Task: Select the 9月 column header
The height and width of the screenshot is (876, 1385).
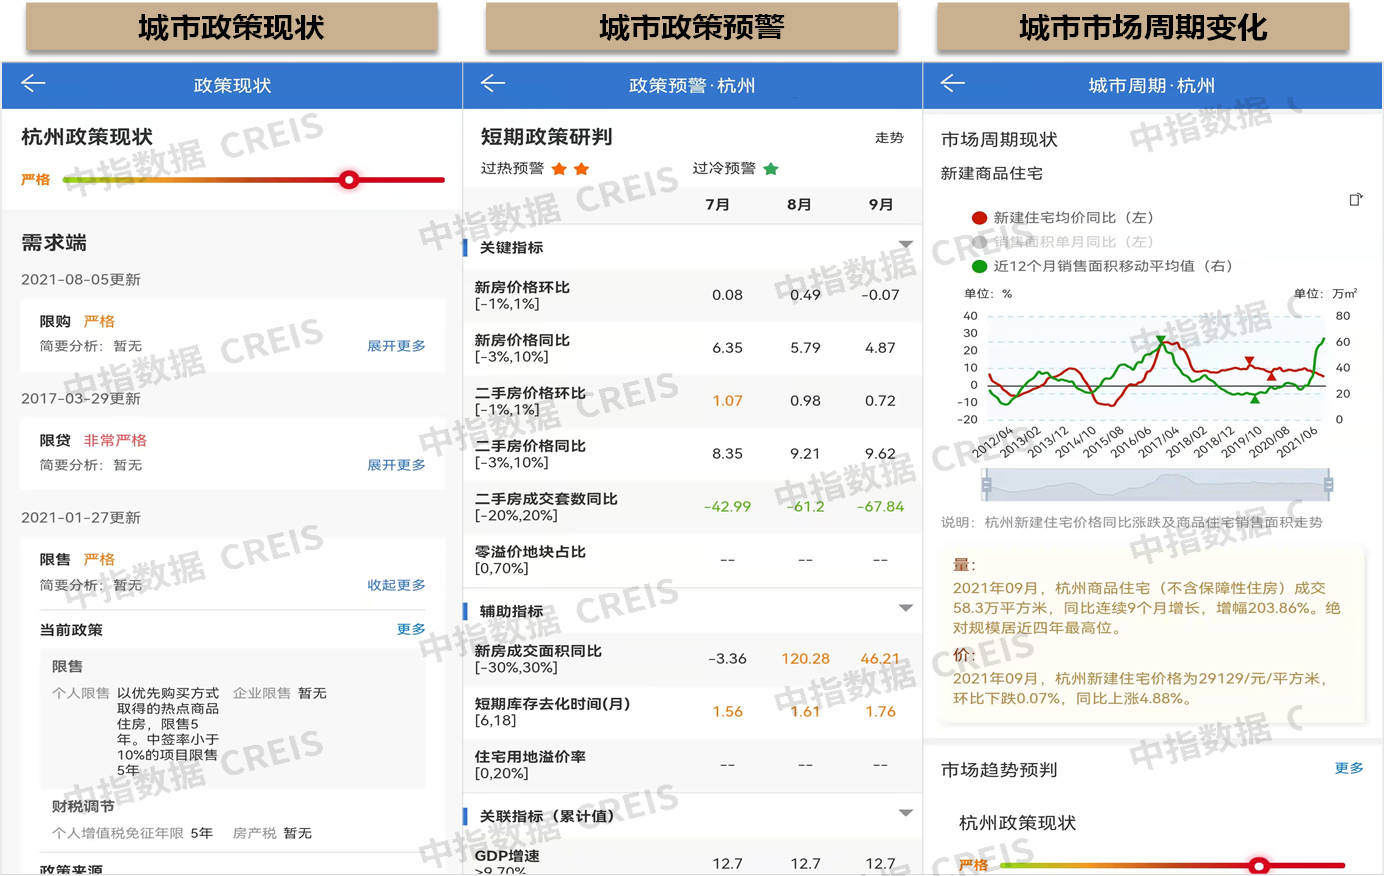Action: click(880, 205)
